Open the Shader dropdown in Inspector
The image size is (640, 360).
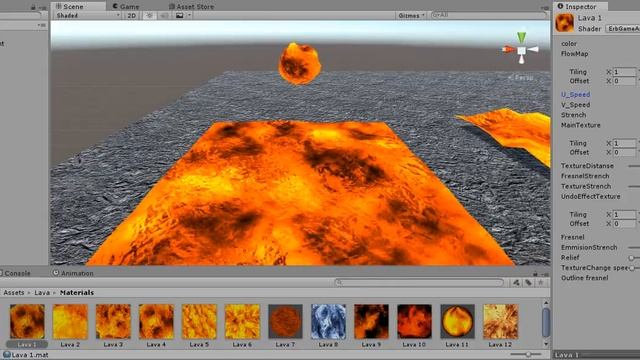[622, 29]
